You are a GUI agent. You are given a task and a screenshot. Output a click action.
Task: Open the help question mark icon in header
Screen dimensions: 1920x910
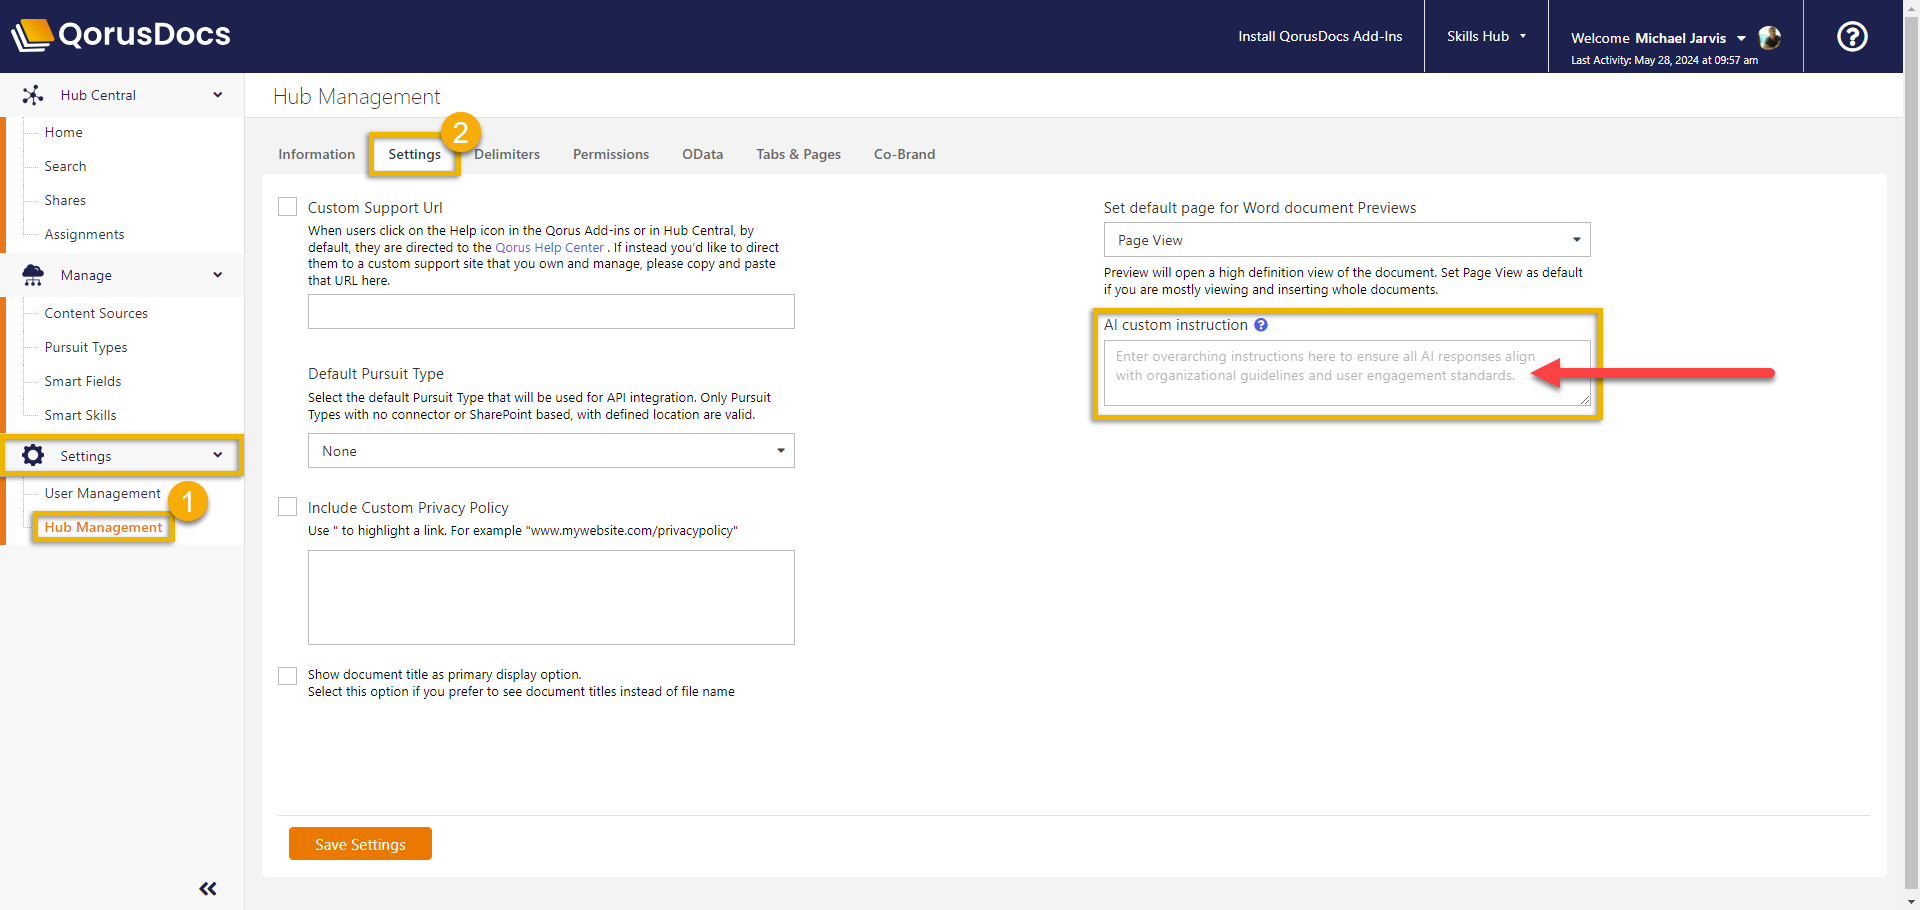[1852, 37]
